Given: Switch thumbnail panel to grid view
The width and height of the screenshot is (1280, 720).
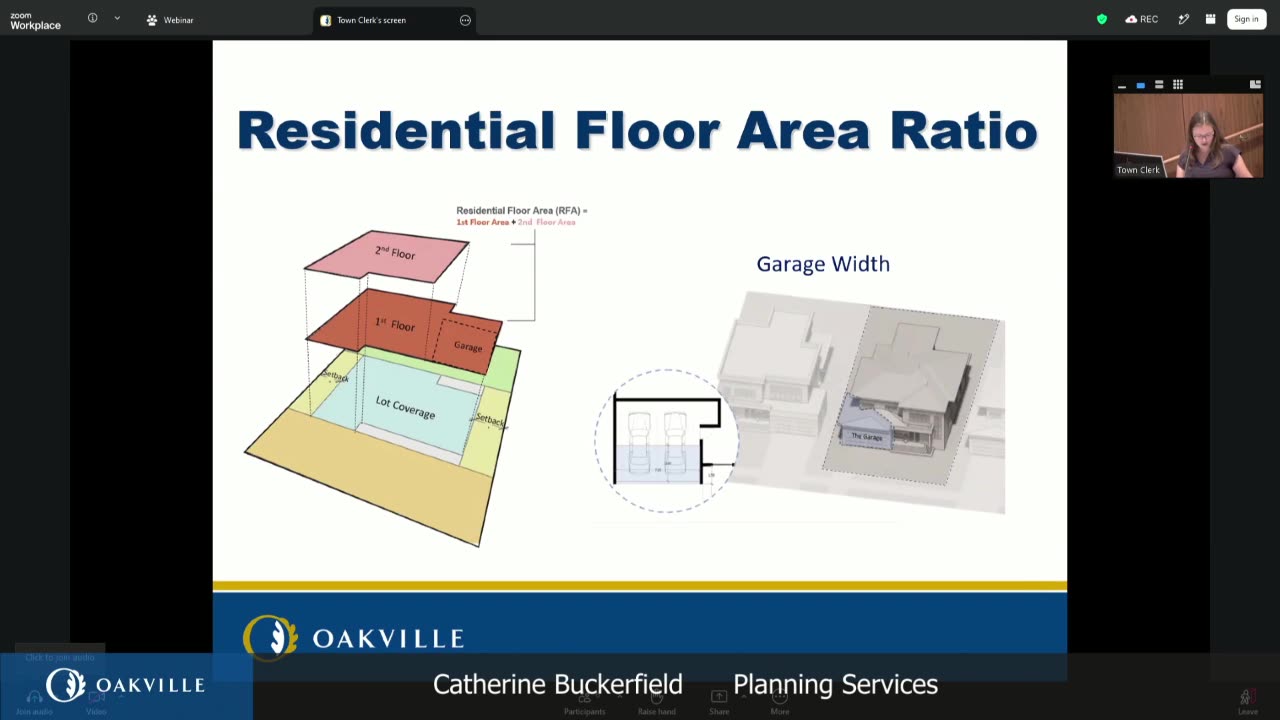Looking at the screenshot, I should (1178, 85).
